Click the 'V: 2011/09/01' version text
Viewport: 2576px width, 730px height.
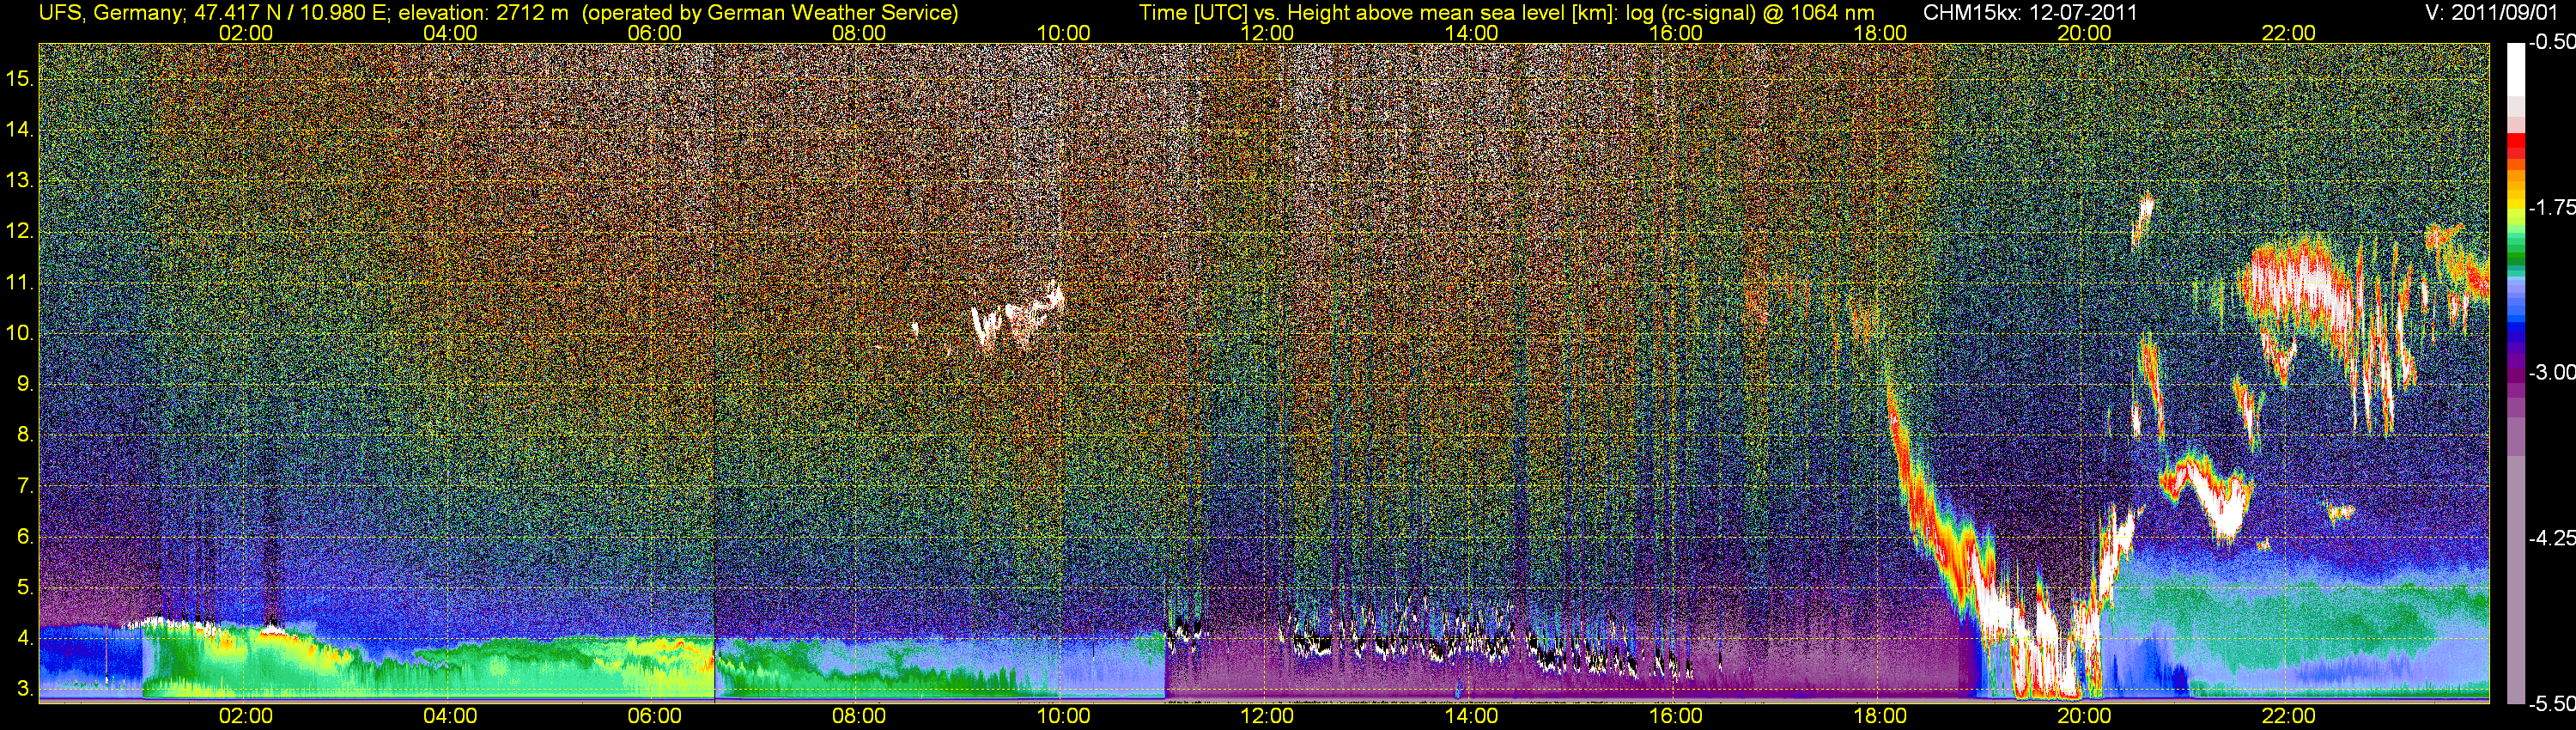(x=2490, y=13)
